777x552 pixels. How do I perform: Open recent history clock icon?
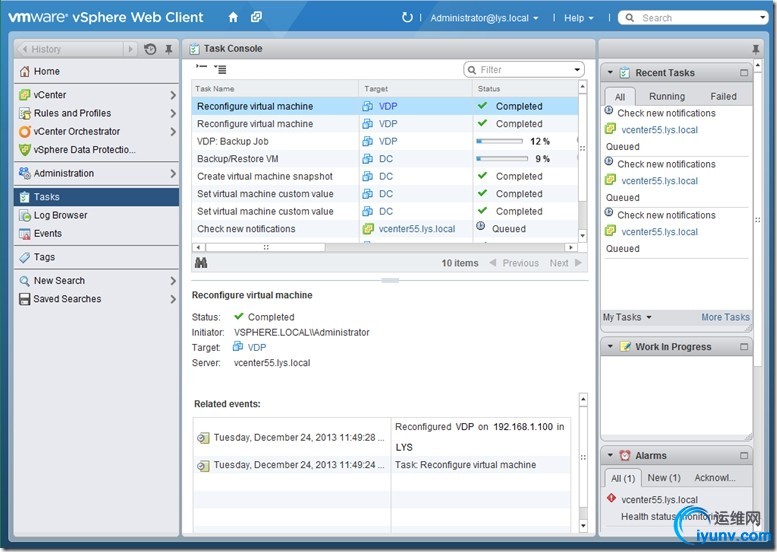point(150,49)
